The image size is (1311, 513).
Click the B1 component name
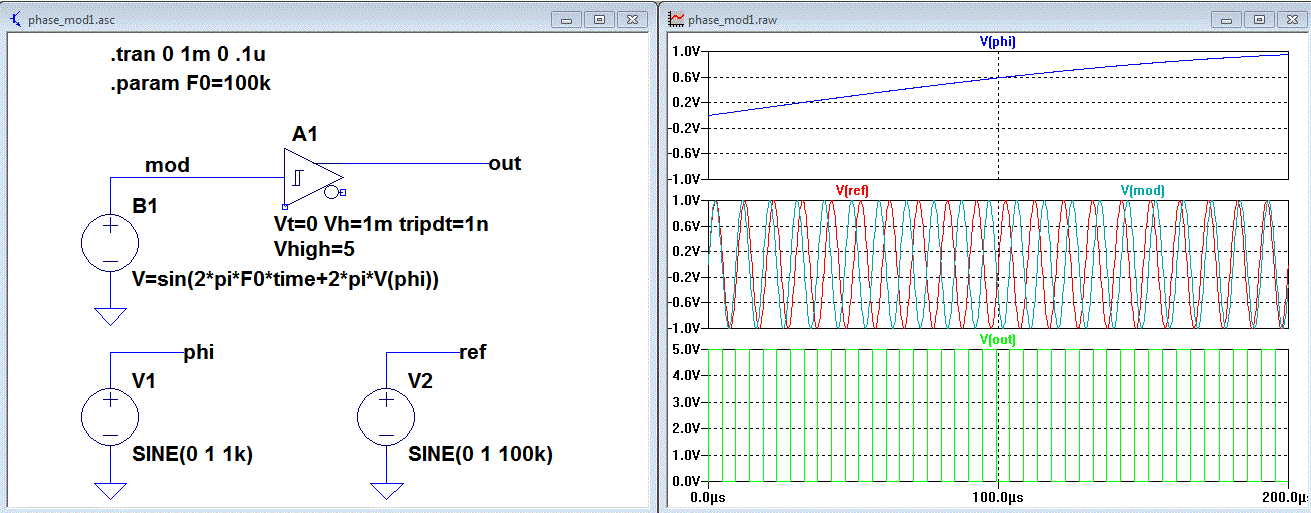(144, 206)
